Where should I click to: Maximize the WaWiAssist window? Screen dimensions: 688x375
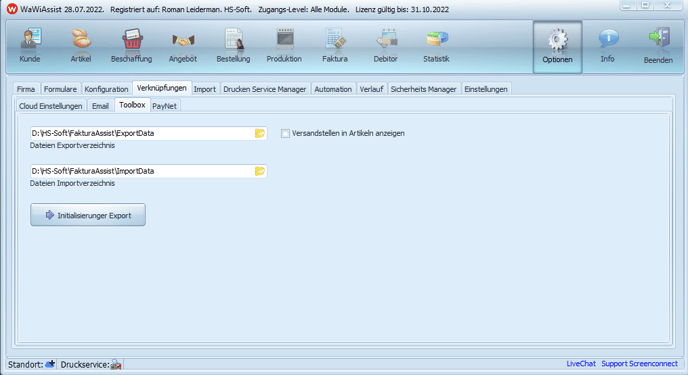(x=645, y=5)
